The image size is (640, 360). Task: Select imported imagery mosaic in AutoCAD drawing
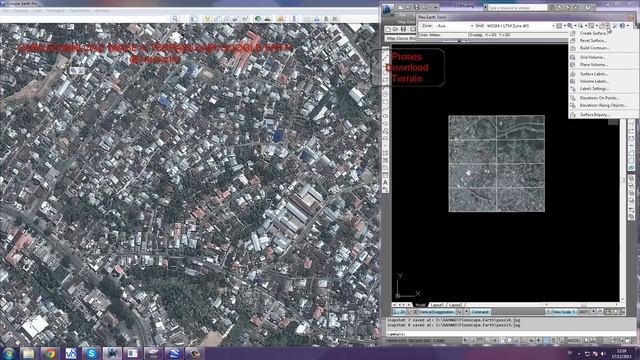(496, 164)
